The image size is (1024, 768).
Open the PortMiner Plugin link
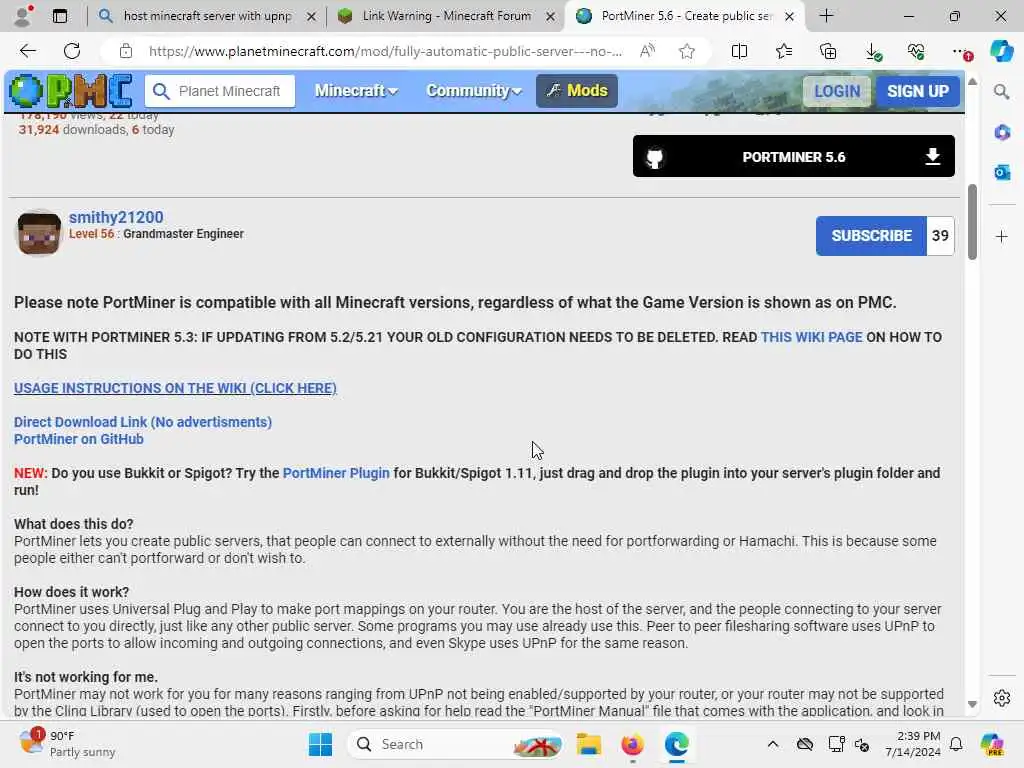pos(336,473)
